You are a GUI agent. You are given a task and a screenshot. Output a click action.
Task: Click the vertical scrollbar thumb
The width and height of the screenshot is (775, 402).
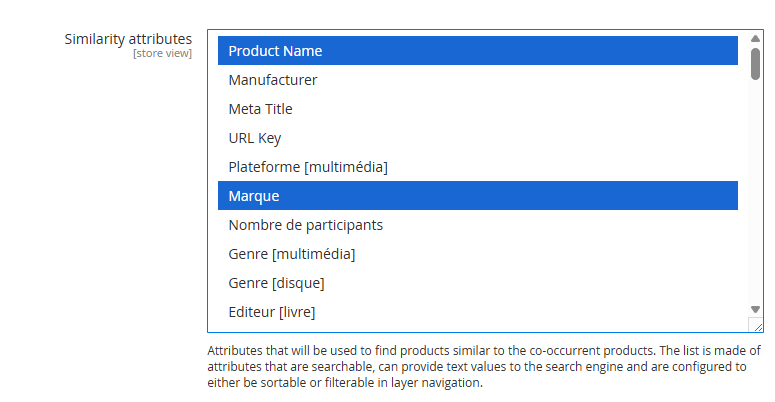tap(756, 64)
